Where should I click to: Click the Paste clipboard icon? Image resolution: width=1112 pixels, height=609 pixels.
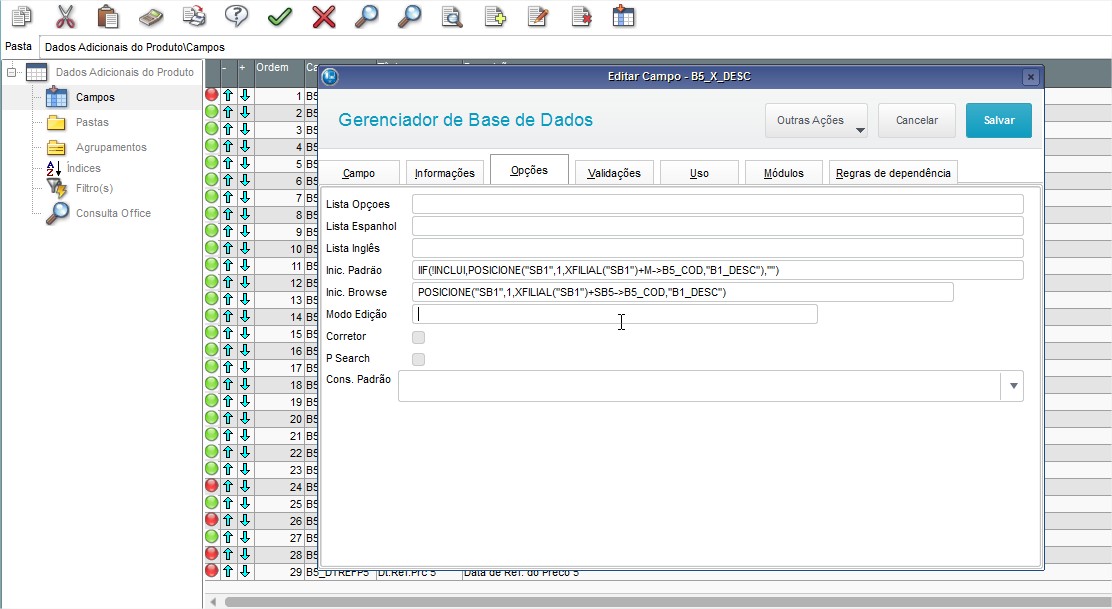tap(108, 16)
